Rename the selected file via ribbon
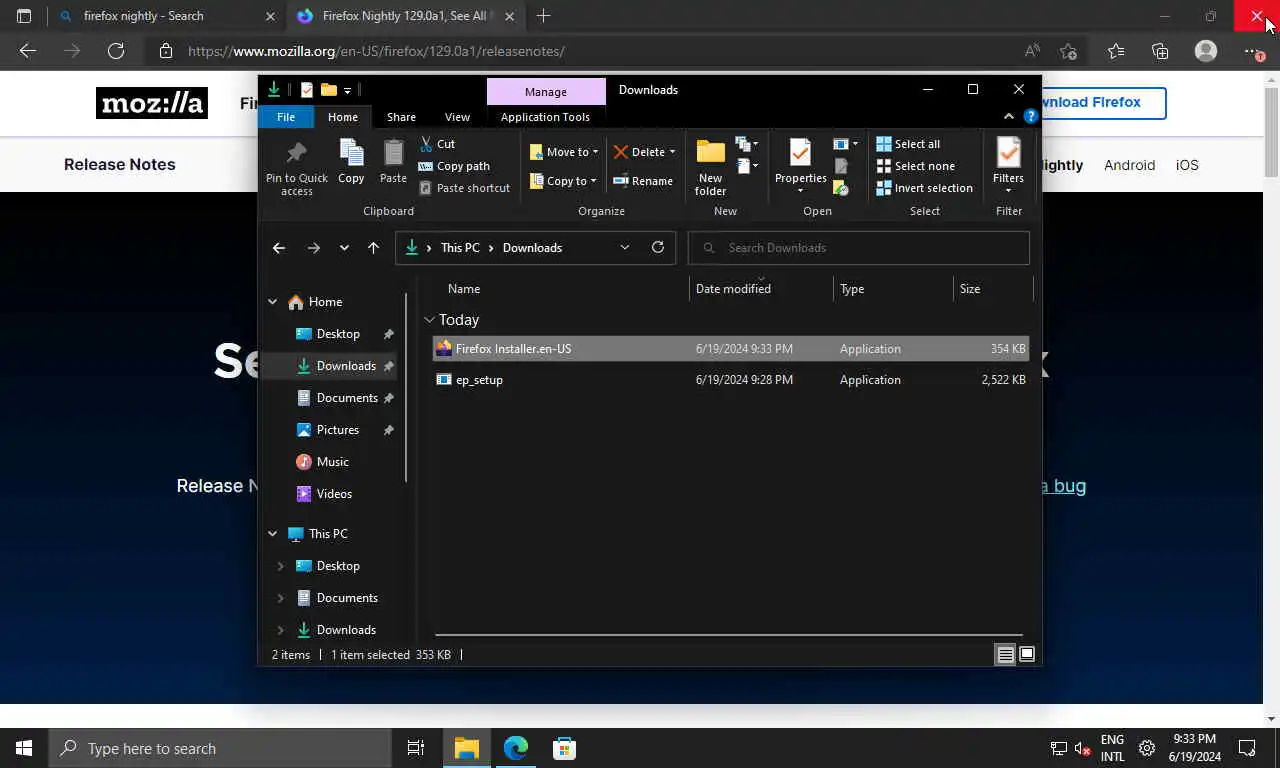This screenshot has height=768, width=1280. 642,181
